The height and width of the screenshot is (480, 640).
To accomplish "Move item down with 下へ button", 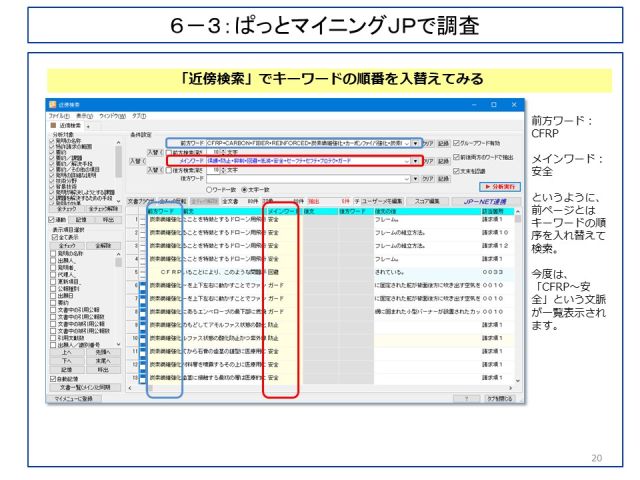I will 67,361.
